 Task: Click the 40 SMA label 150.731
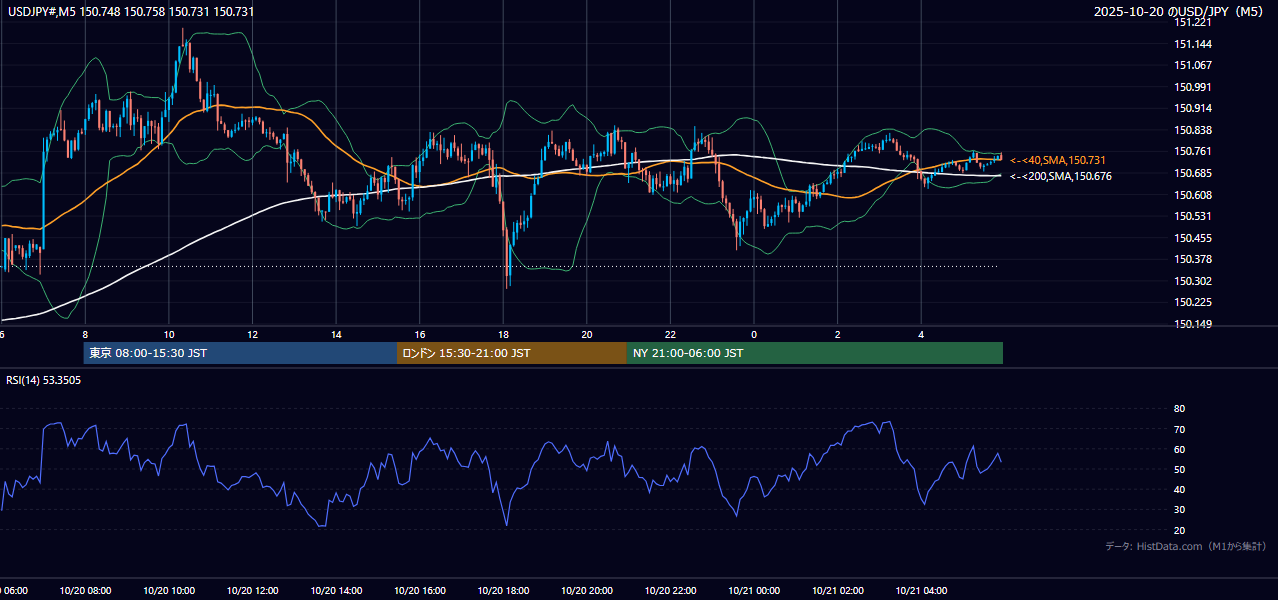click(1058, 160)
